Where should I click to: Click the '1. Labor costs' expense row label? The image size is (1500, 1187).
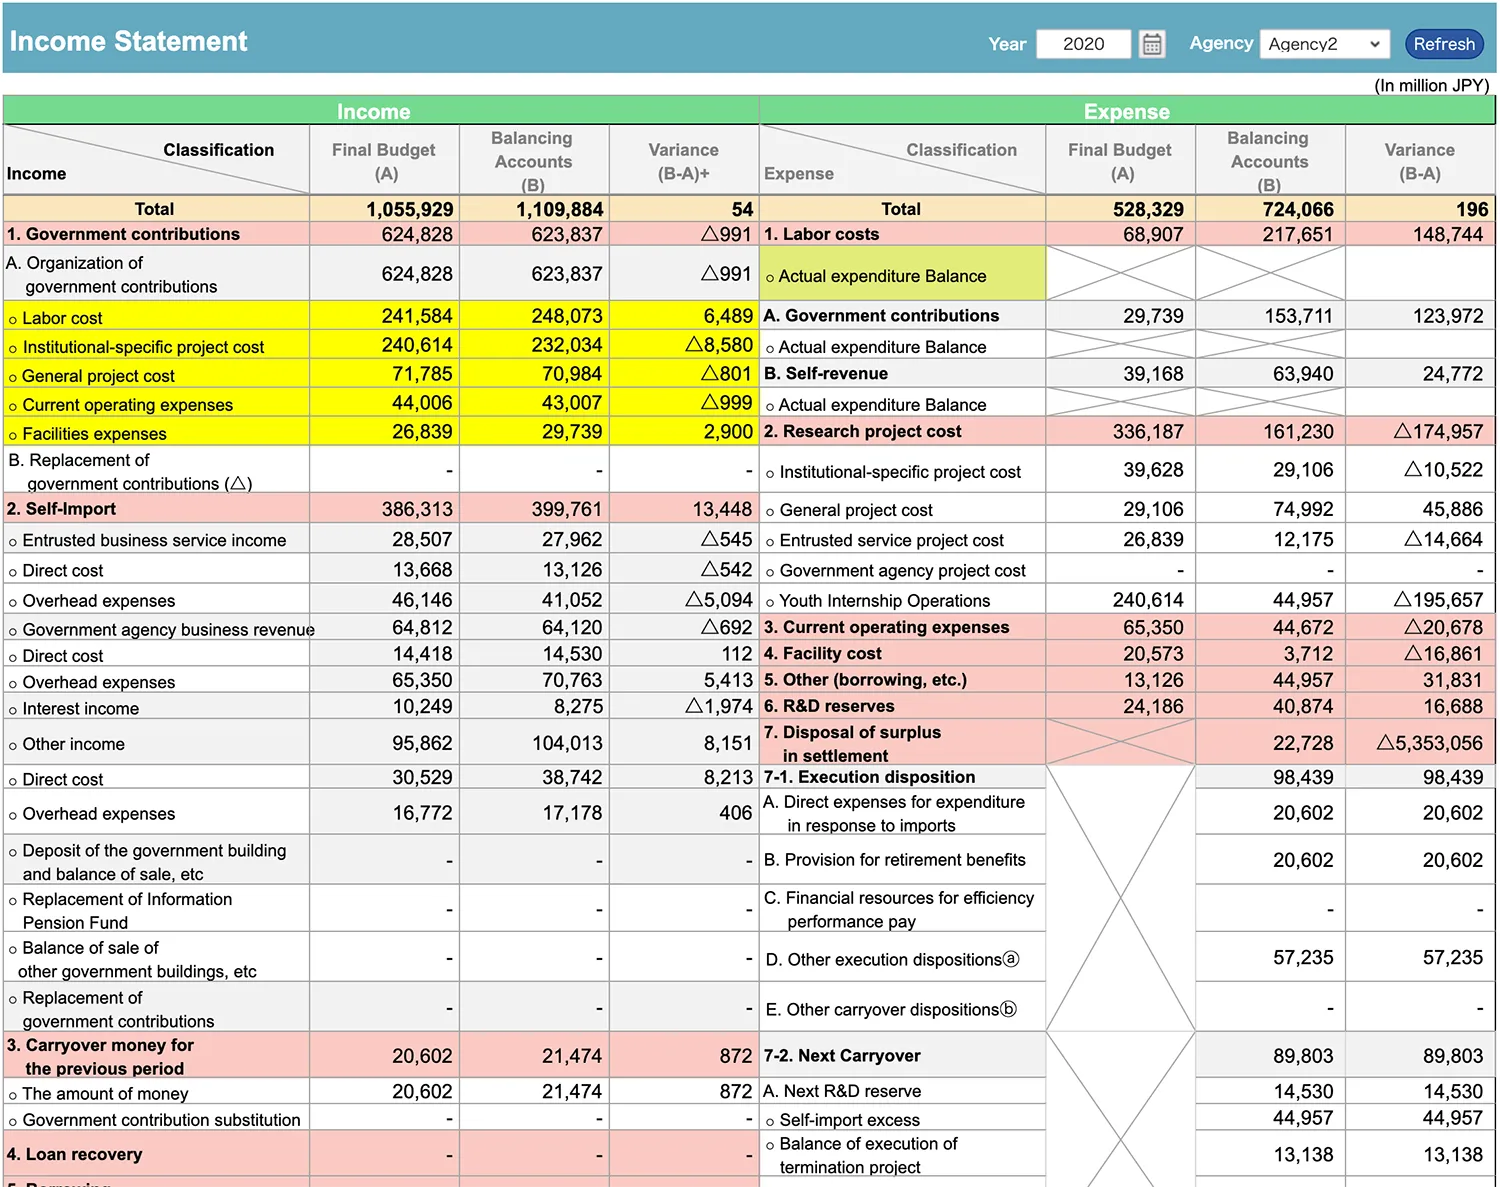pos(821,234)
